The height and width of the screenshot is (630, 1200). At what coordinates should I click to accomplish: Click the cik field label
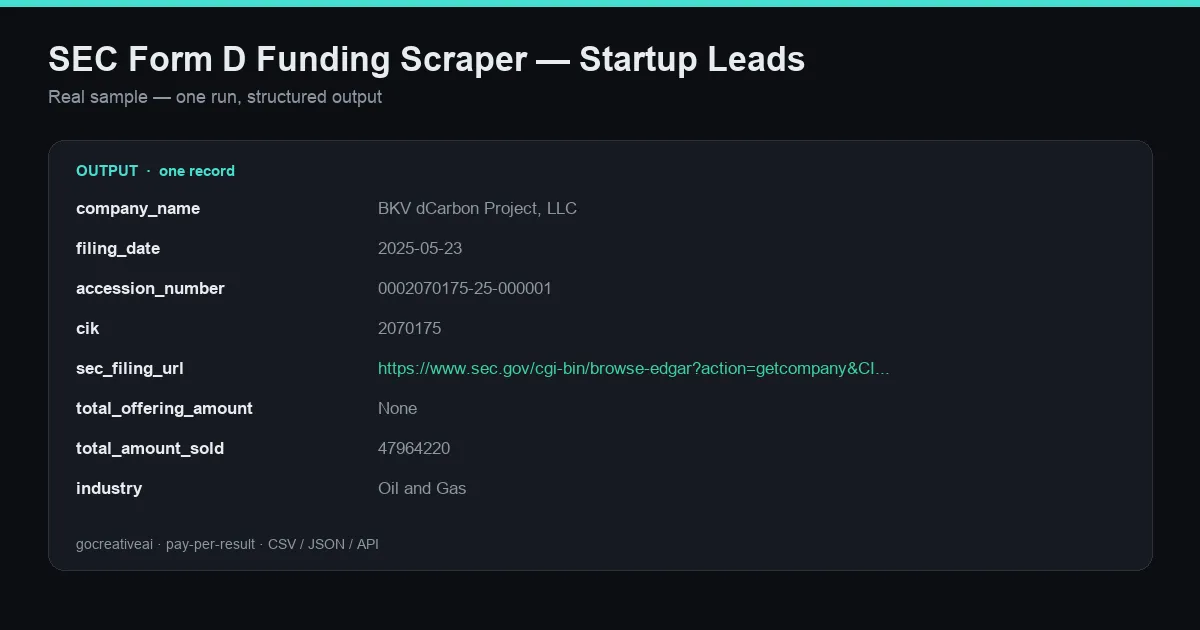[x=88, y=328]
